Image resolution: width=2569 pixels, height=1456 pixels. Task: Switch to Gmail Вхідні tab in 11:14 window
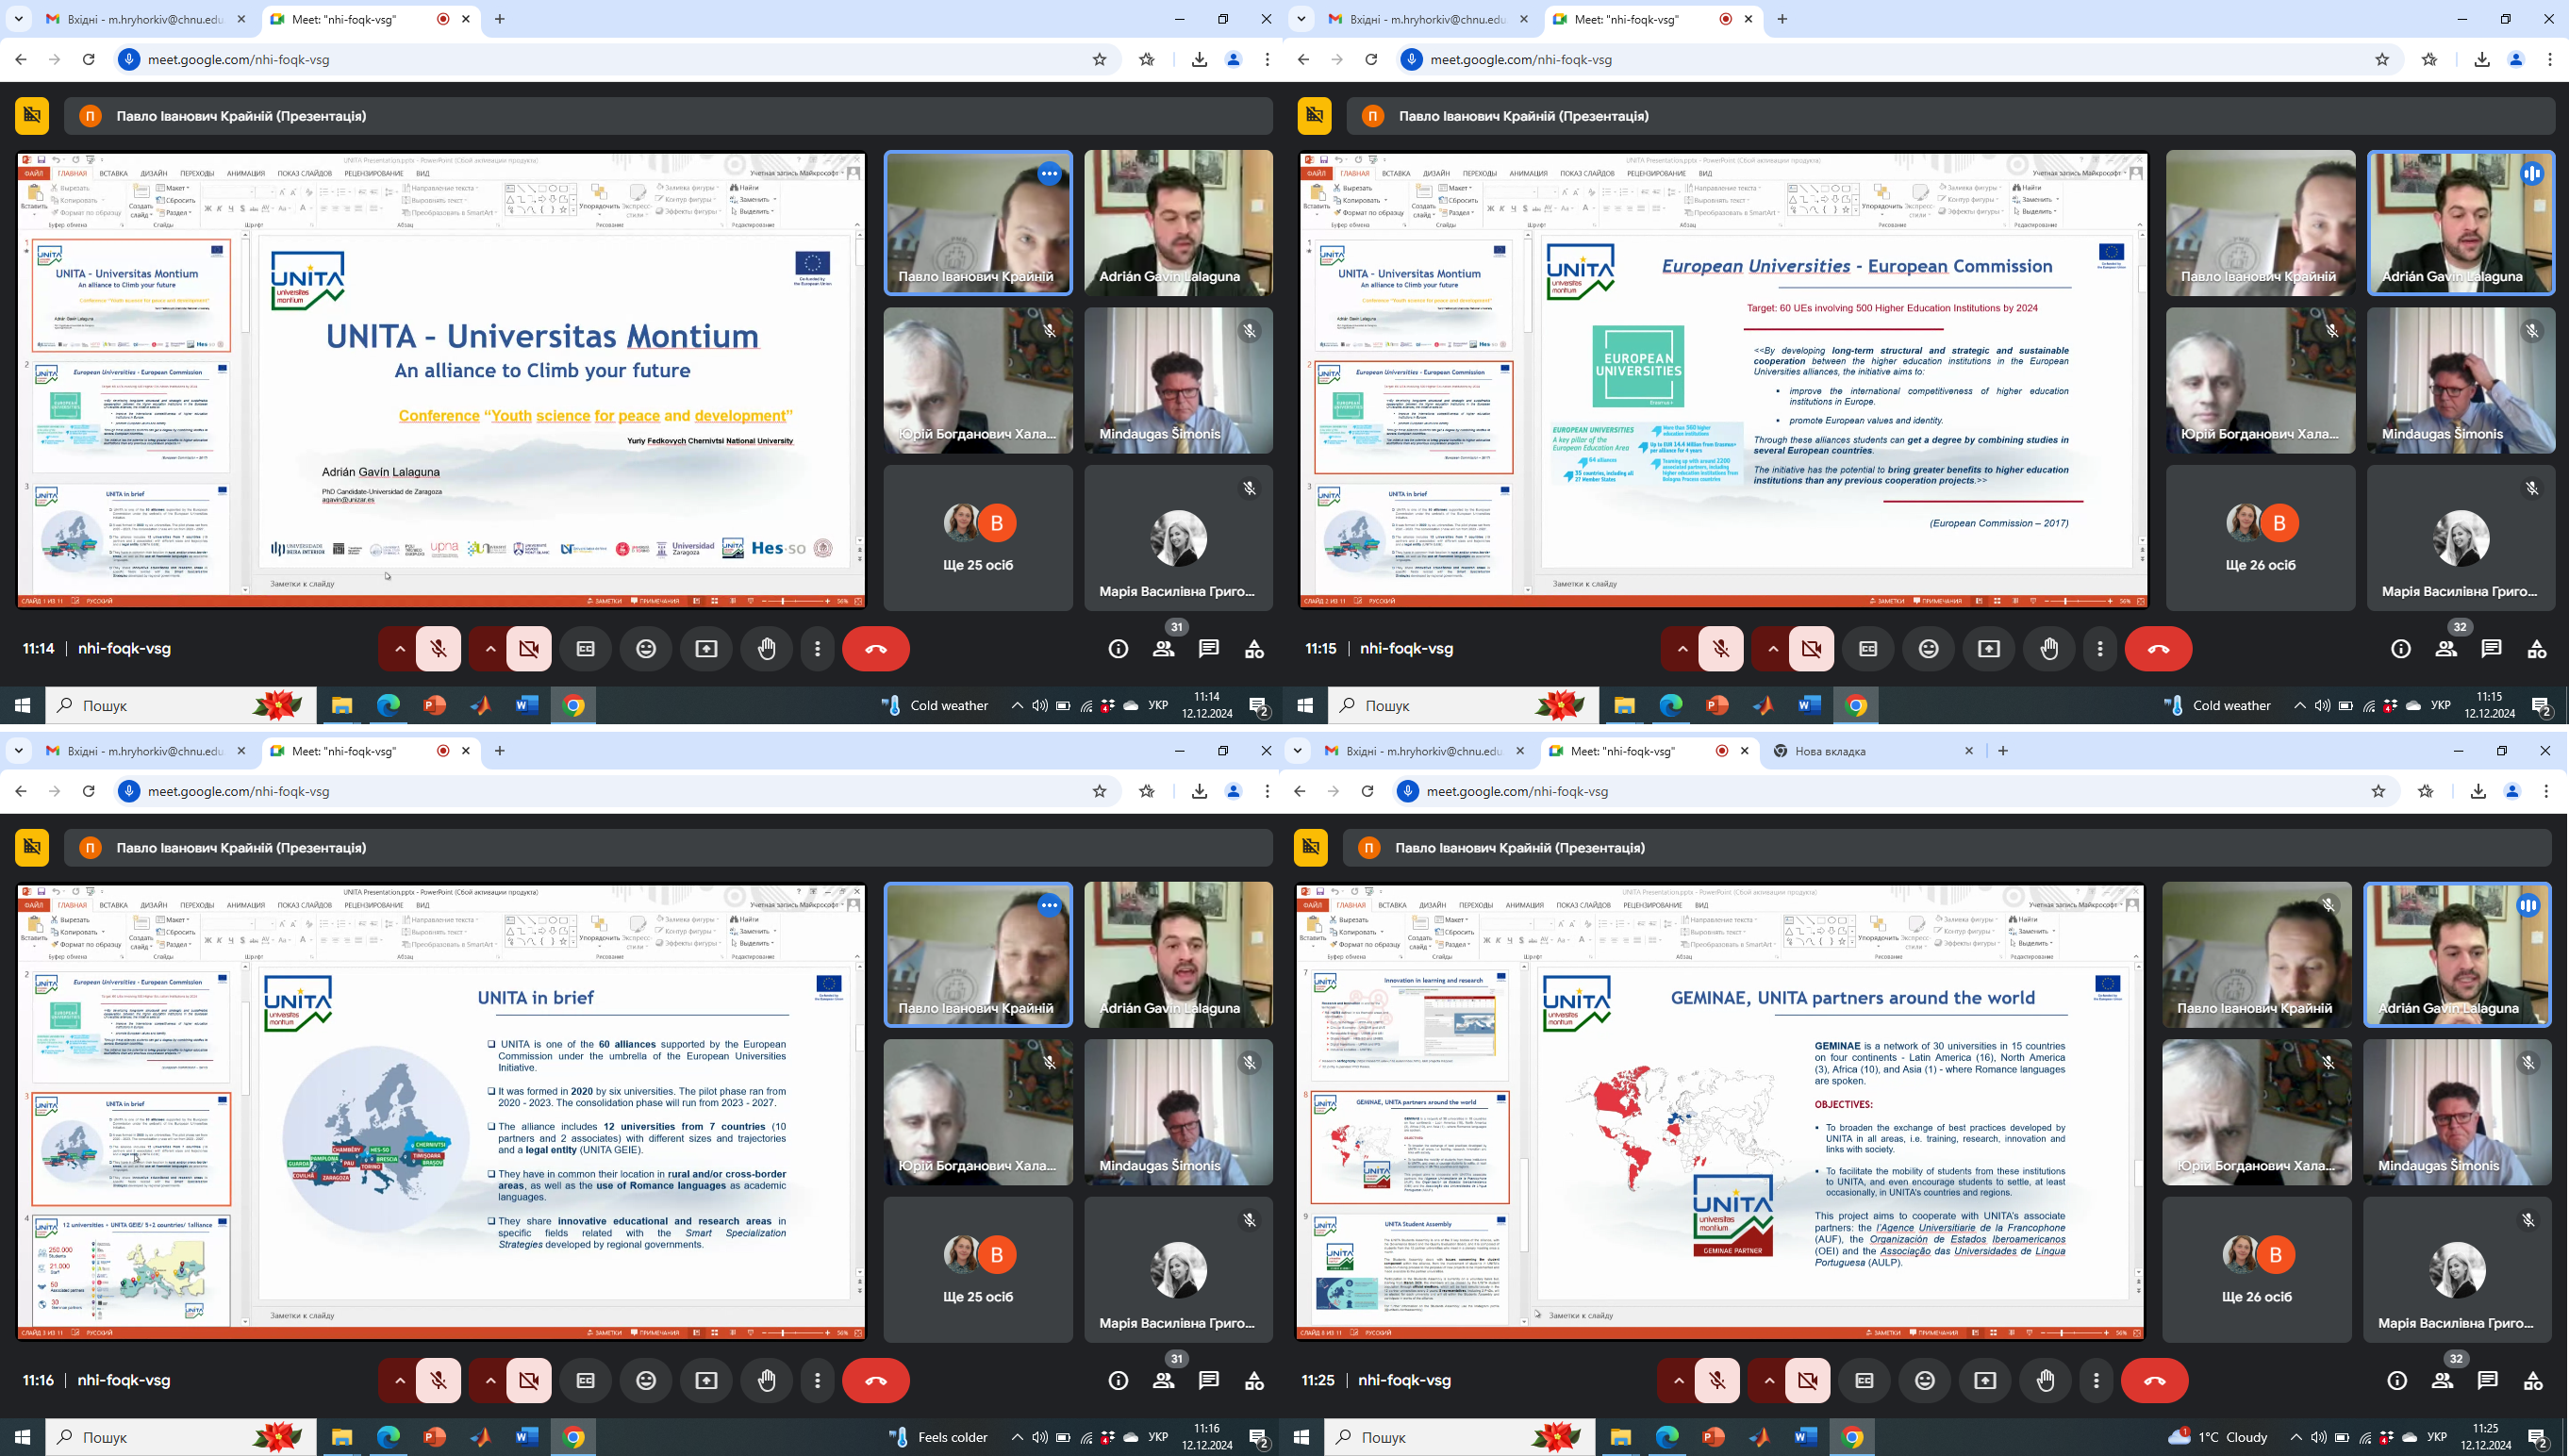pos(145,19)
